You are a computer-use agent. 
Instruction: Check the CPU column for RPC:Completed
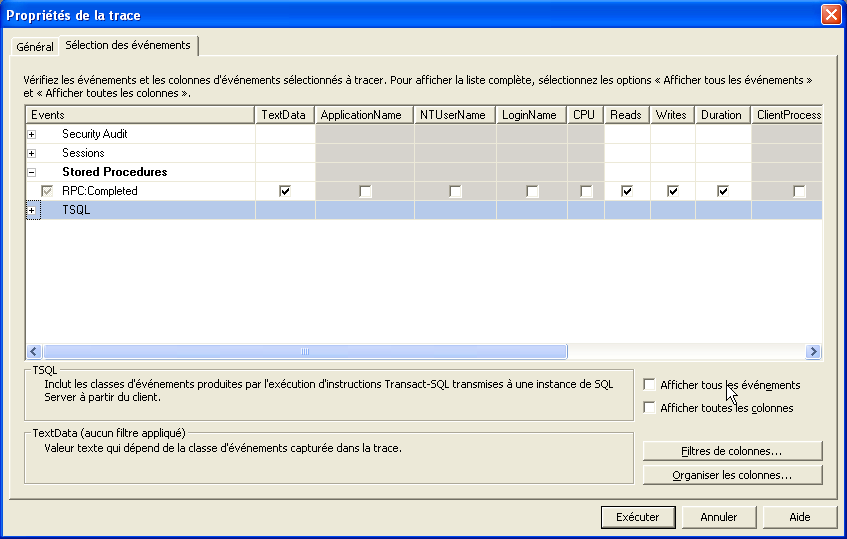coord(586,191)
